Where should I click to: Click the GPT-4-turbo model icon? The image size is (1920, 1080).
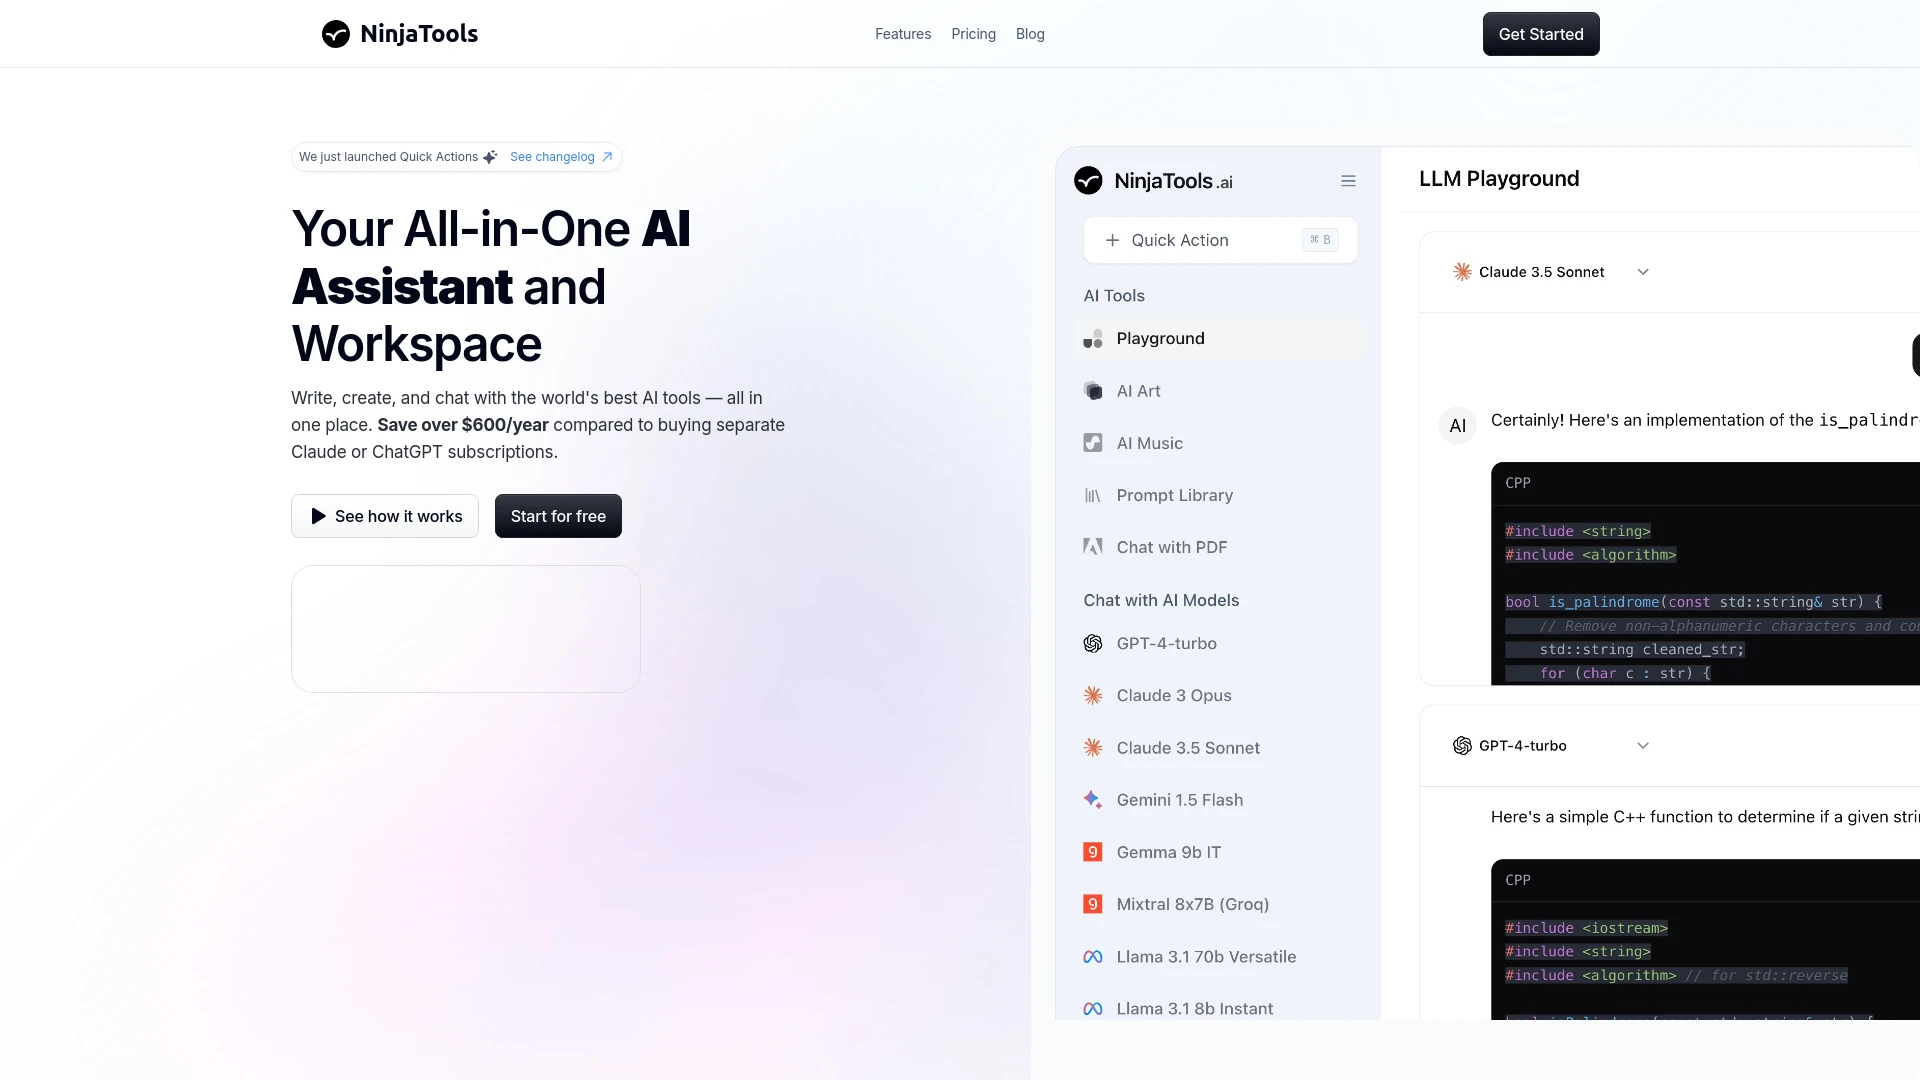coord(1092,644)
